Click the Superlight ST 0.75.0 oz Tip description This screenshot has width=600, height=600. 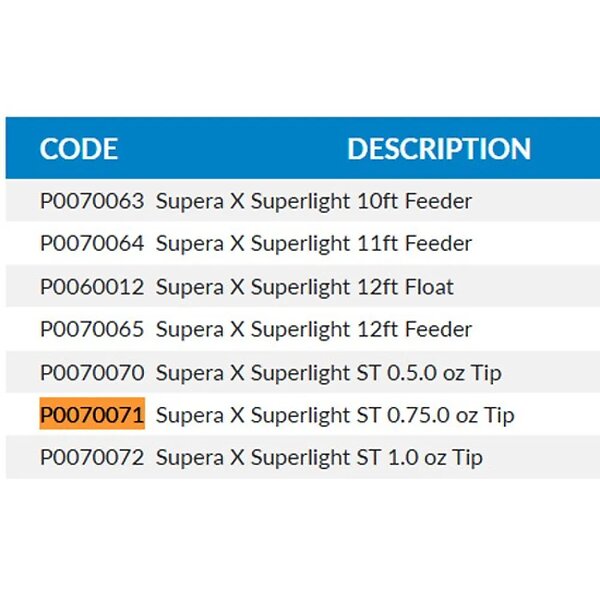[x=334, y=415]
